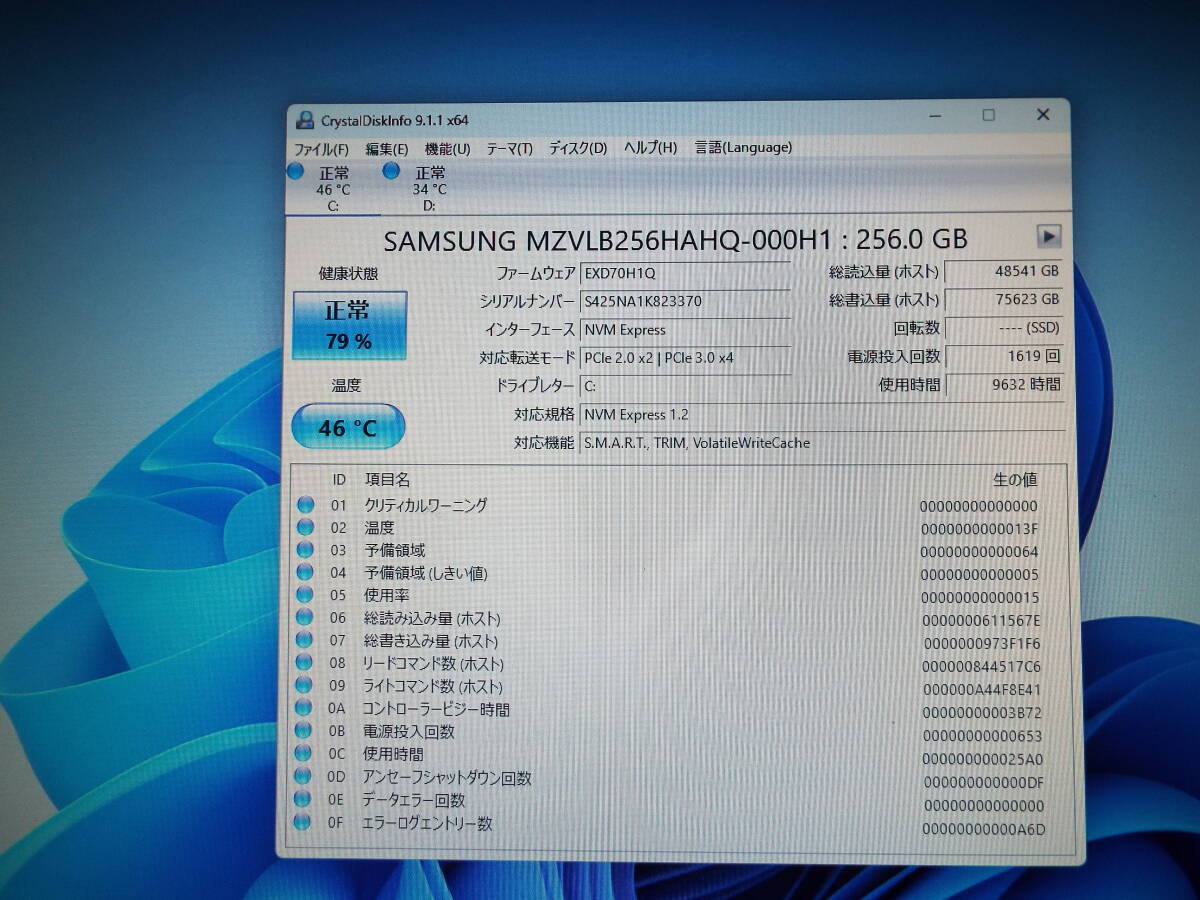Image resolution: width=1200 pixels, height=900 pixels.
Task: Open the ヘルプ(H) menu
Action: (x=650, y=148)
